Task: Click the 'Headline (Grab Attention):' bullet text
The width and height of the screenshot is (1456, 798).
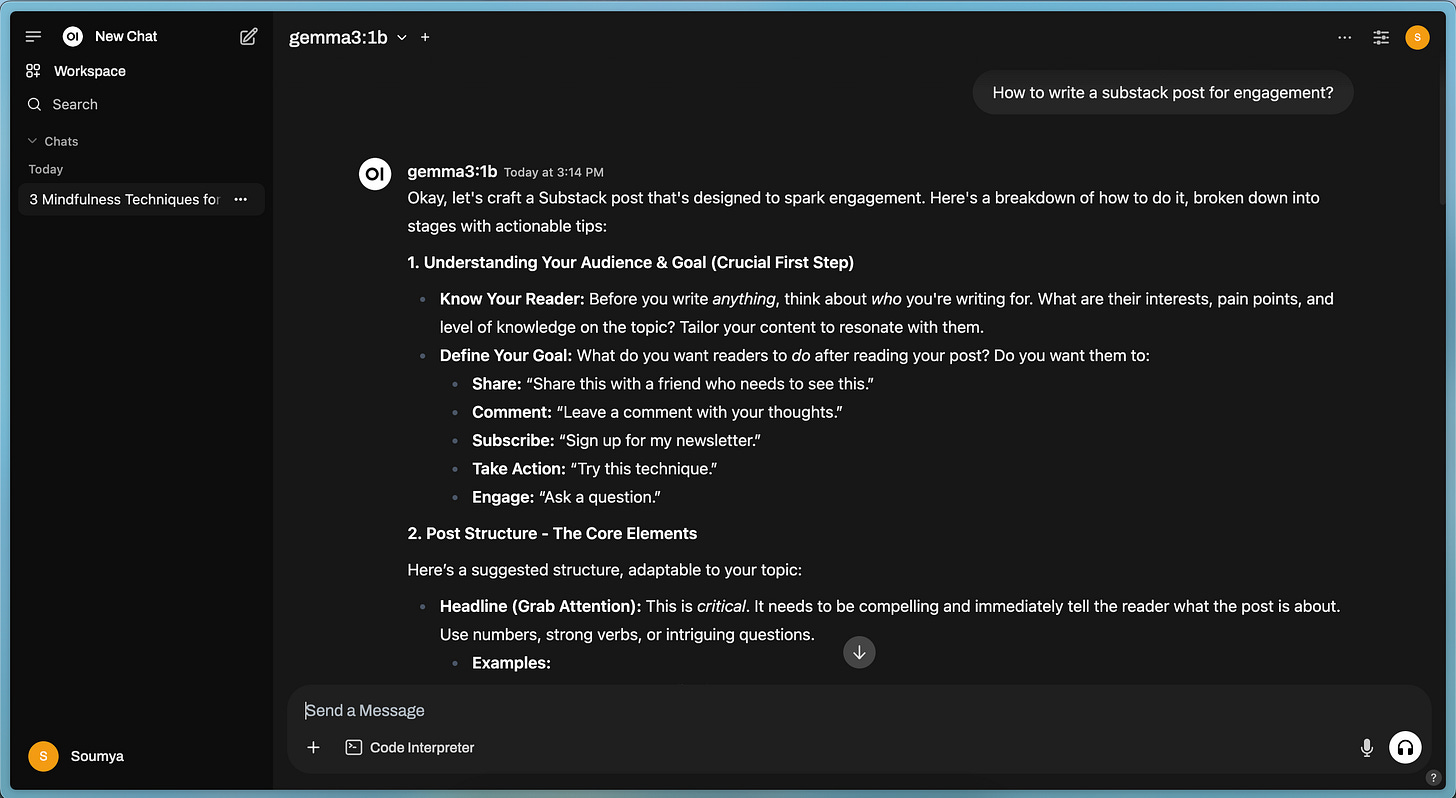Action: [540, 606]
